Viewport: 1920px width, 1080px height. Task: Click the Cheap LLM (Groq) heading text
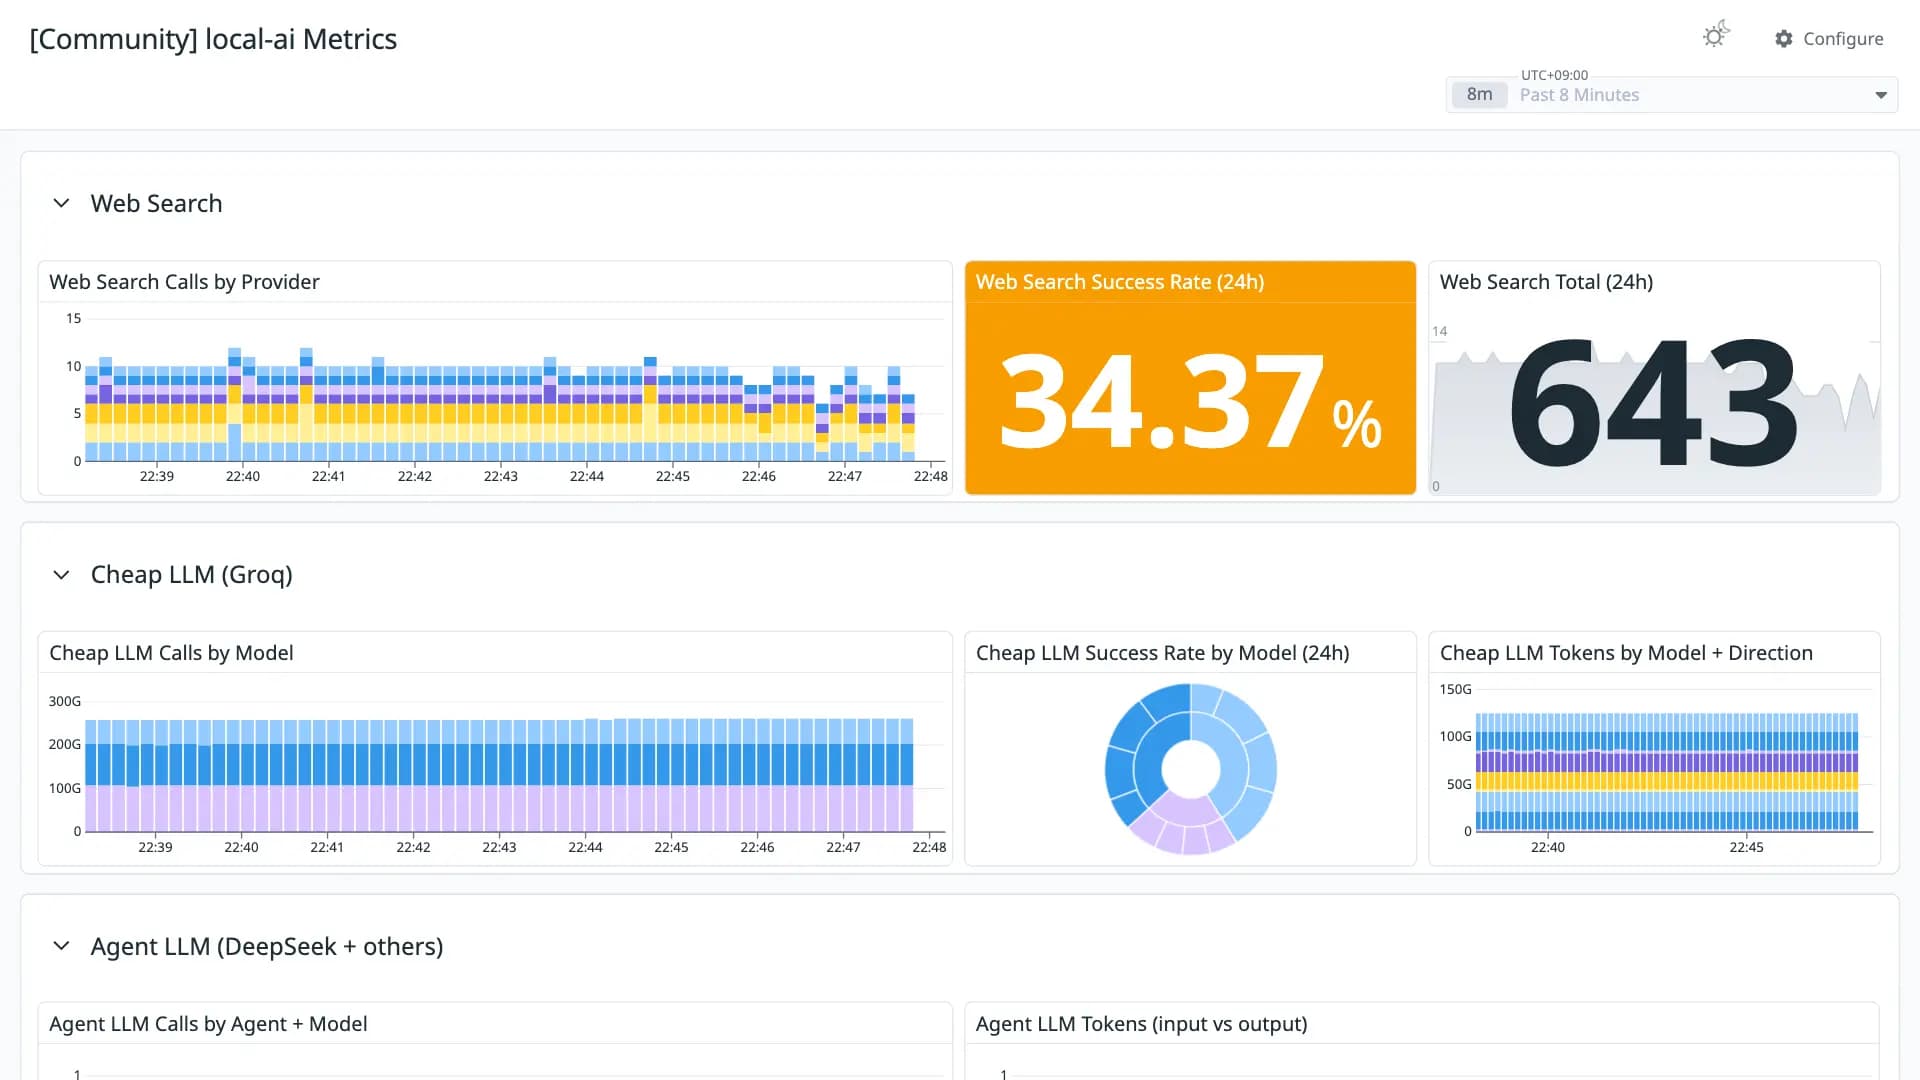[x=191, y=575]
